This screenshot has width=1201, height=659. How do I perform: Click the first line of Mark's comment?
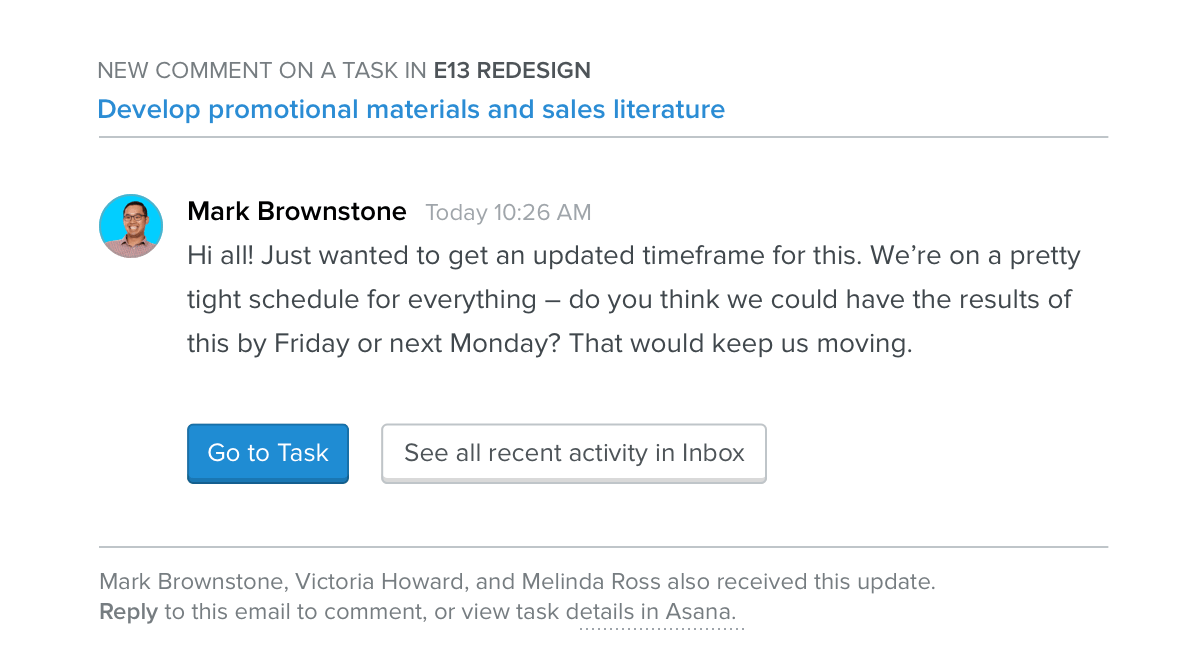point(634,256)
